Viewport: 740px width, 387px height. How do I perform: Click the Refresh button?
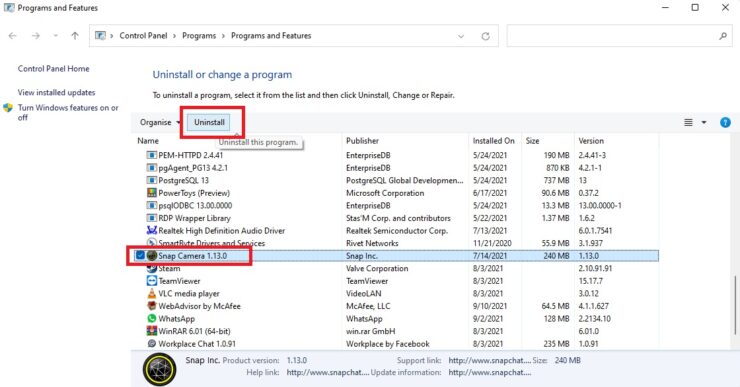click(x=485, y=36)
